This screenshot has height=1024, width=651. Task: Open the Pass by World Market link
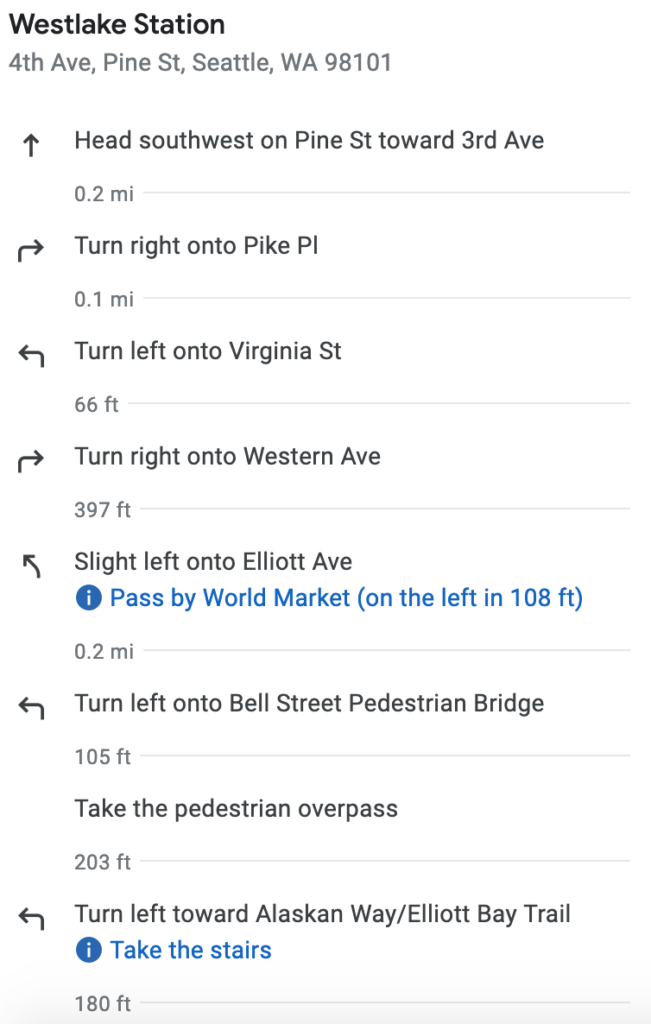pyautogui.click(x=345, y=598)
